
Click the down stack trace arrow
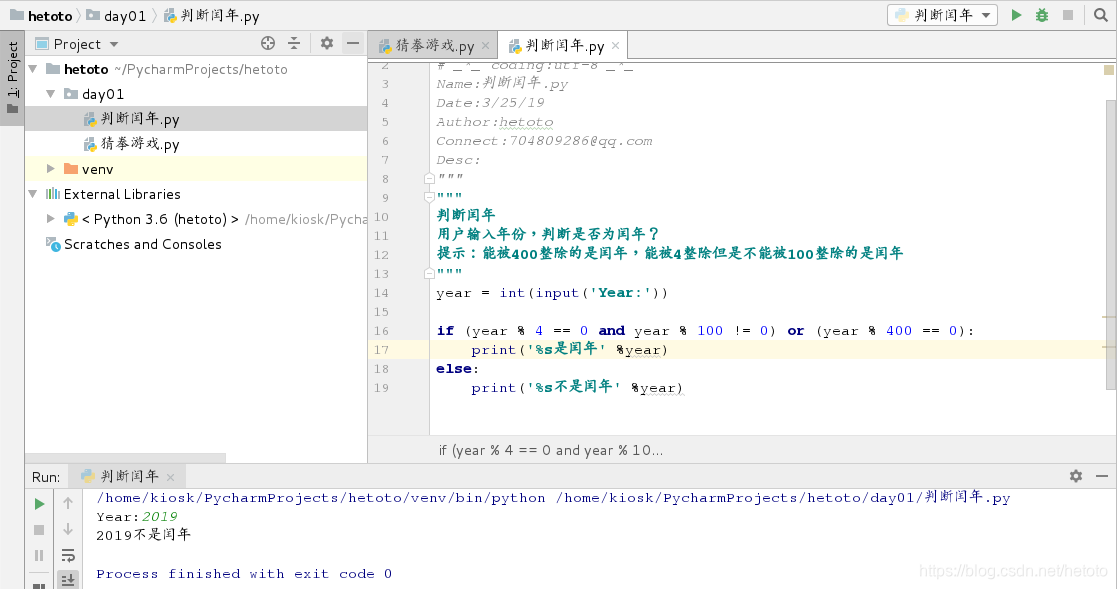[x=68, y=529]
